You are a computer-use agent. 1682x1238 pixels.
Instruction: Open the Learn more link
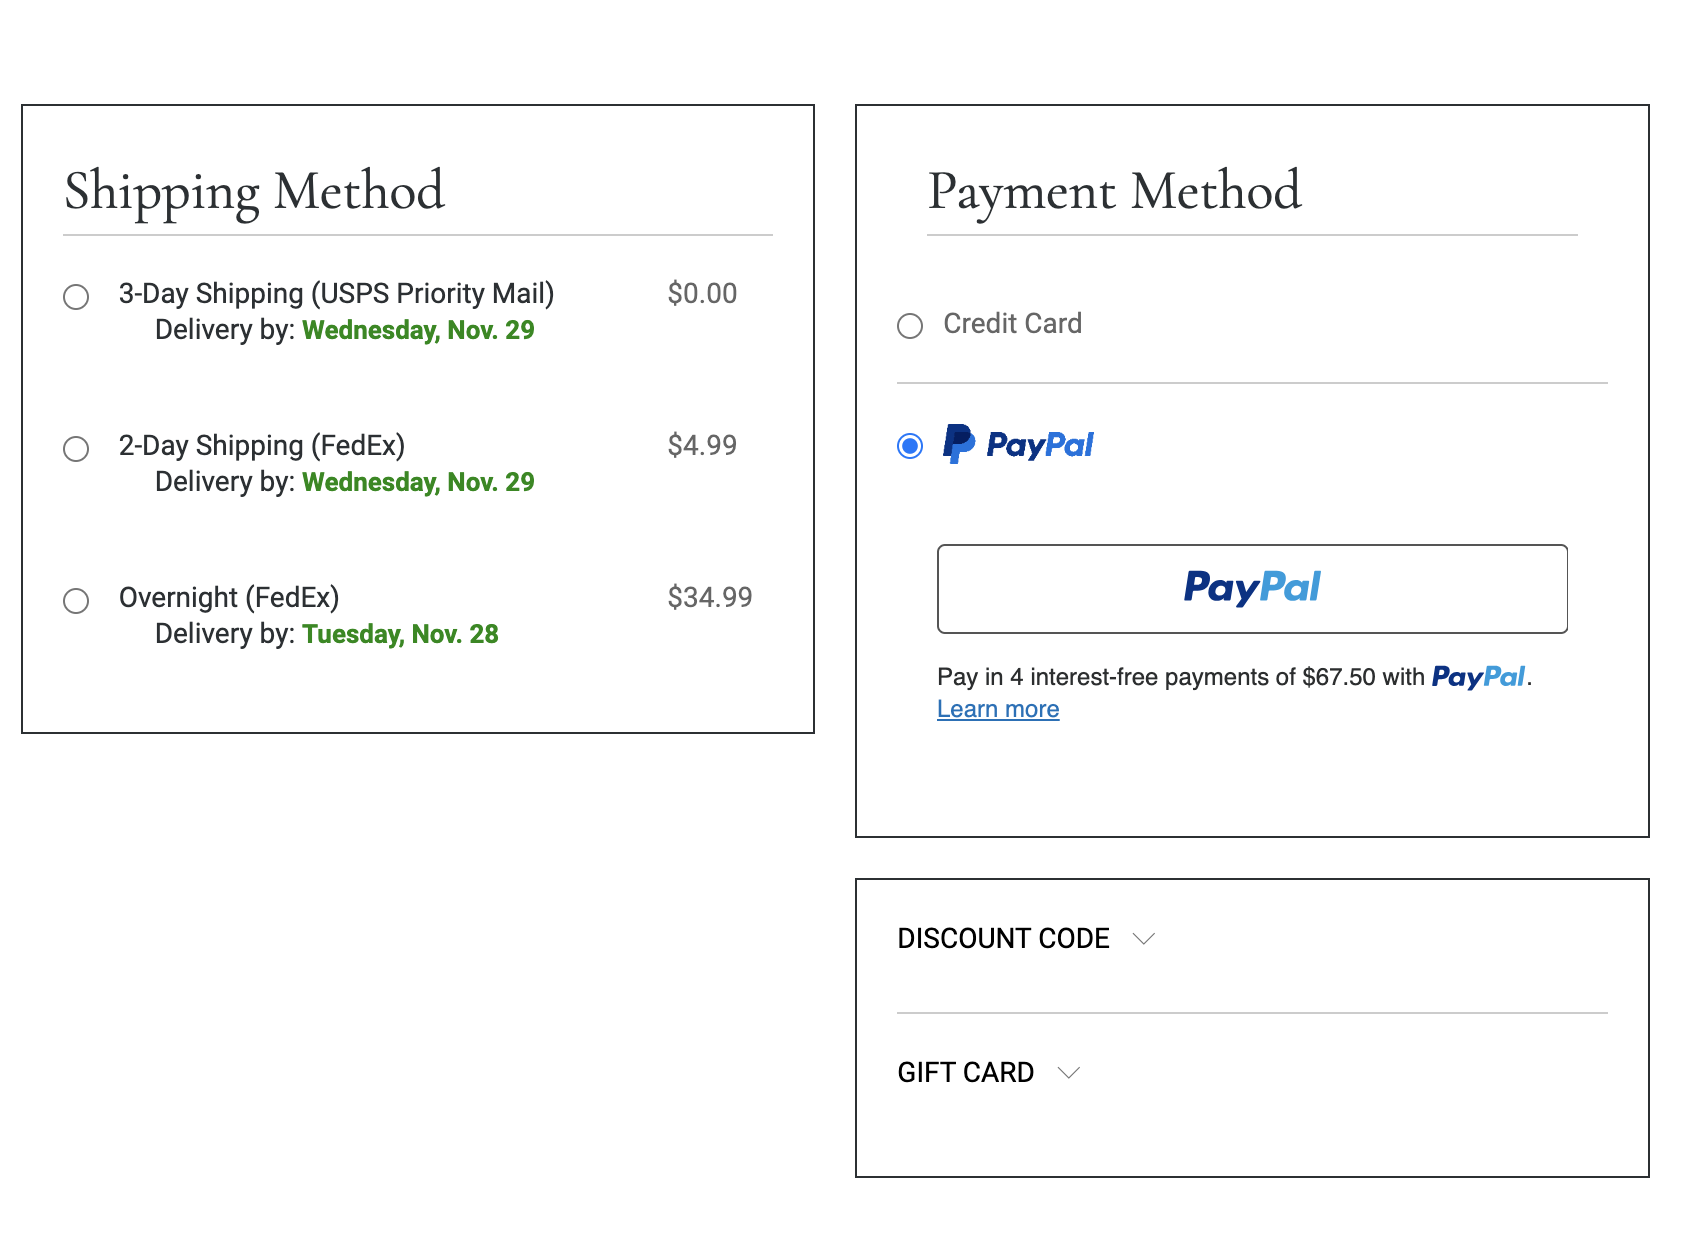click(x=998, y=709)
